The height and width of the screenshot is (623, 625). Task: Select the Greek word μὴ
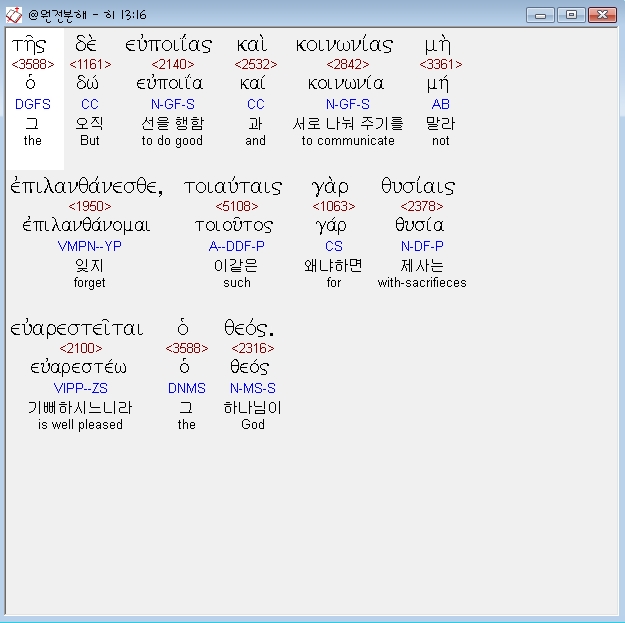tap(438, 45)
